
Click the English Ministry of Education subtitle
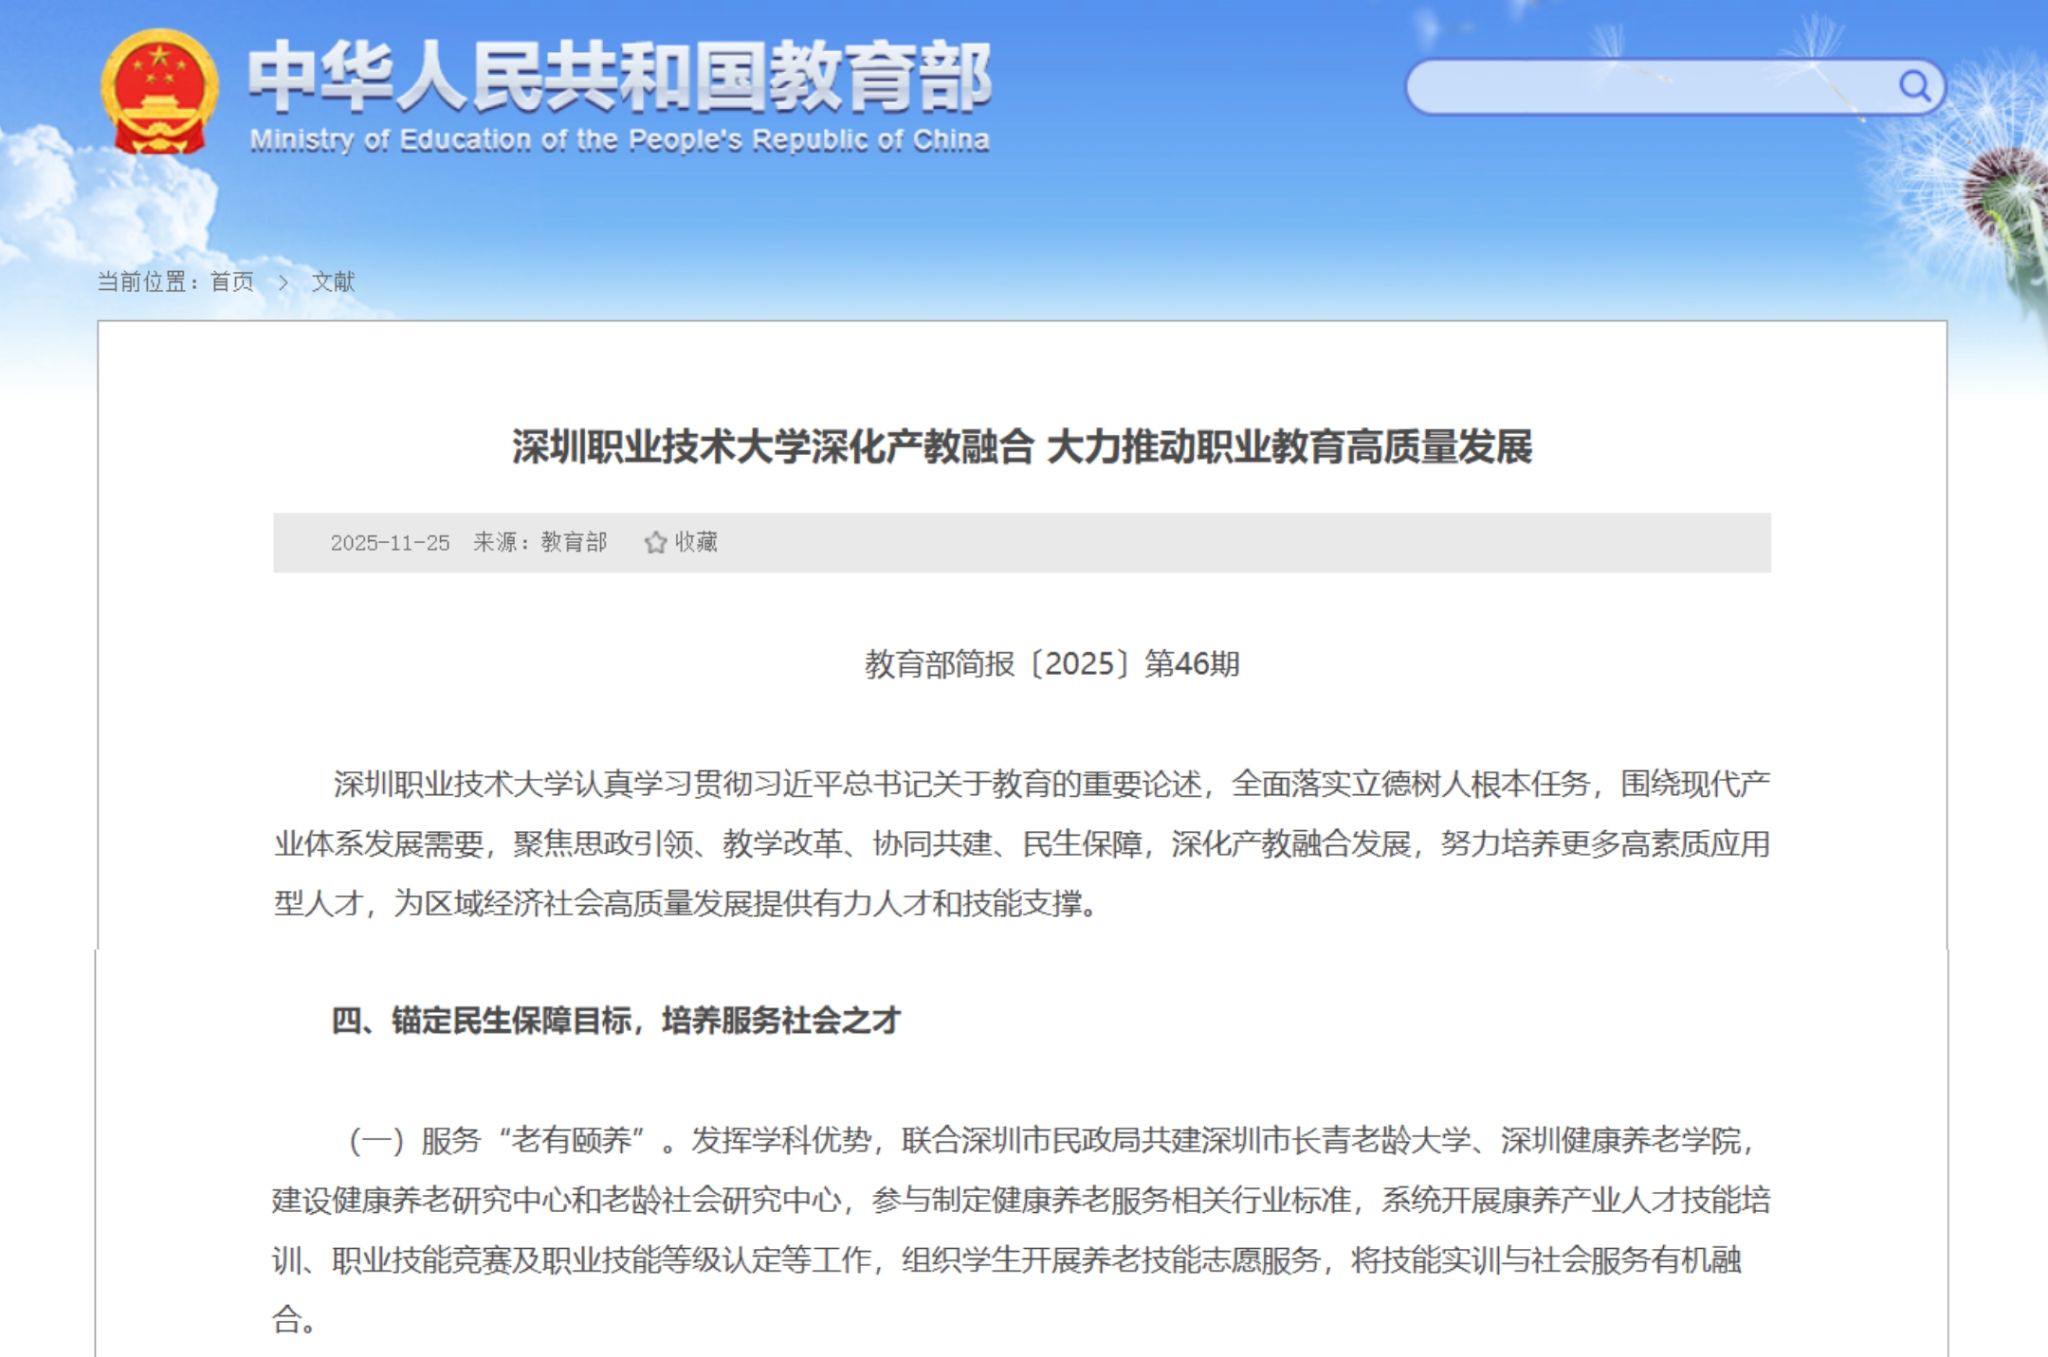619,140
